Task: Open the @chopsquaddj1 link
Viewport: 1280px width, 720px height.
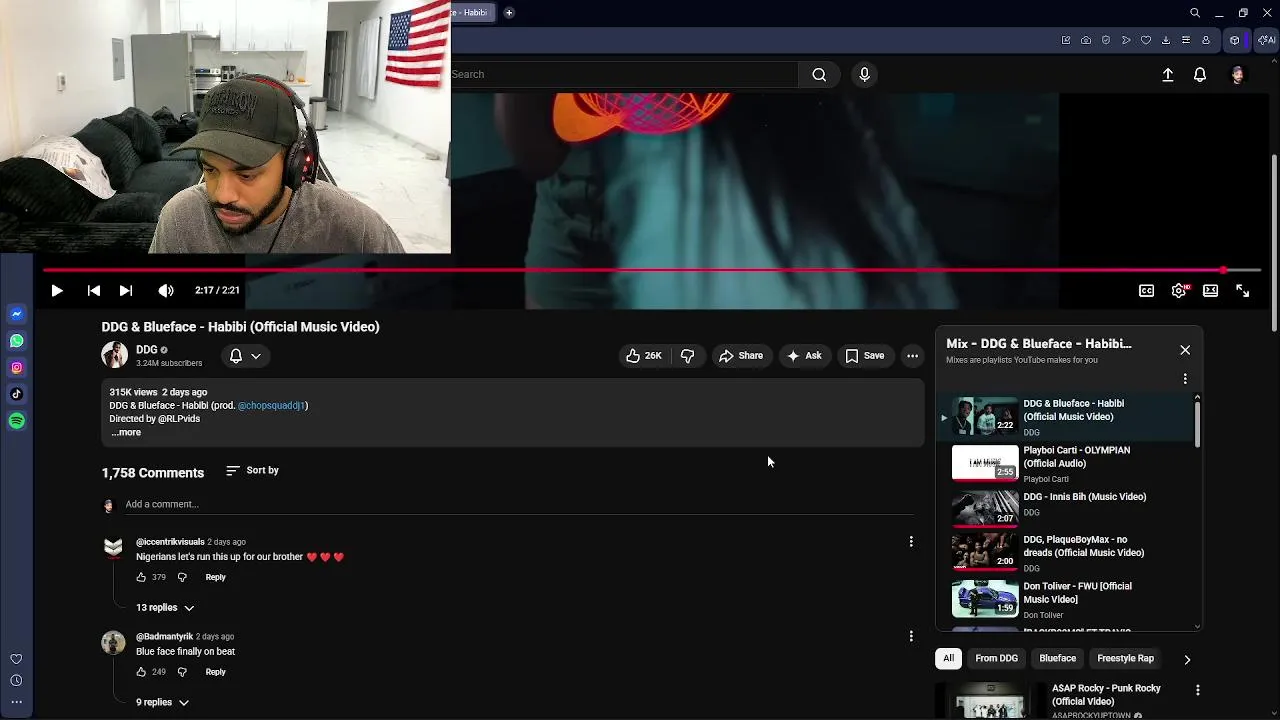Action: (272, 406)
